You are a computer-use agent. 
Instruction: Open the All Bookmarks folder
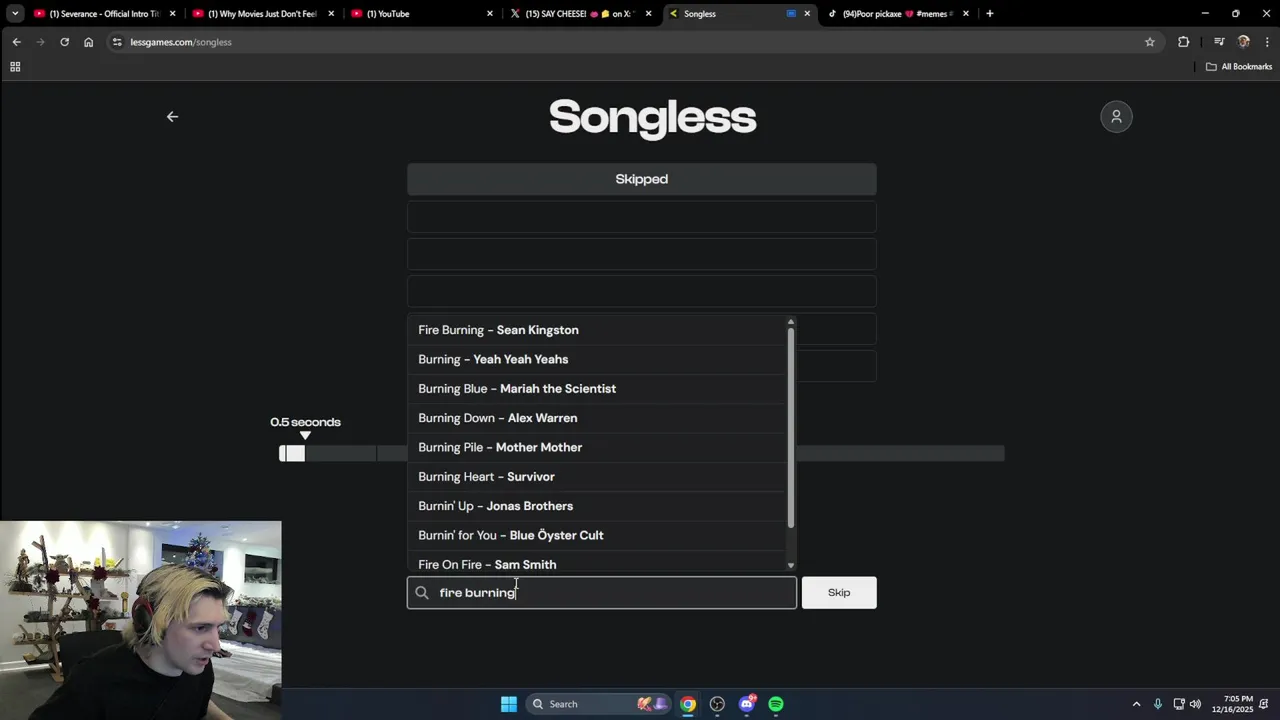(x=1239, y=67)
